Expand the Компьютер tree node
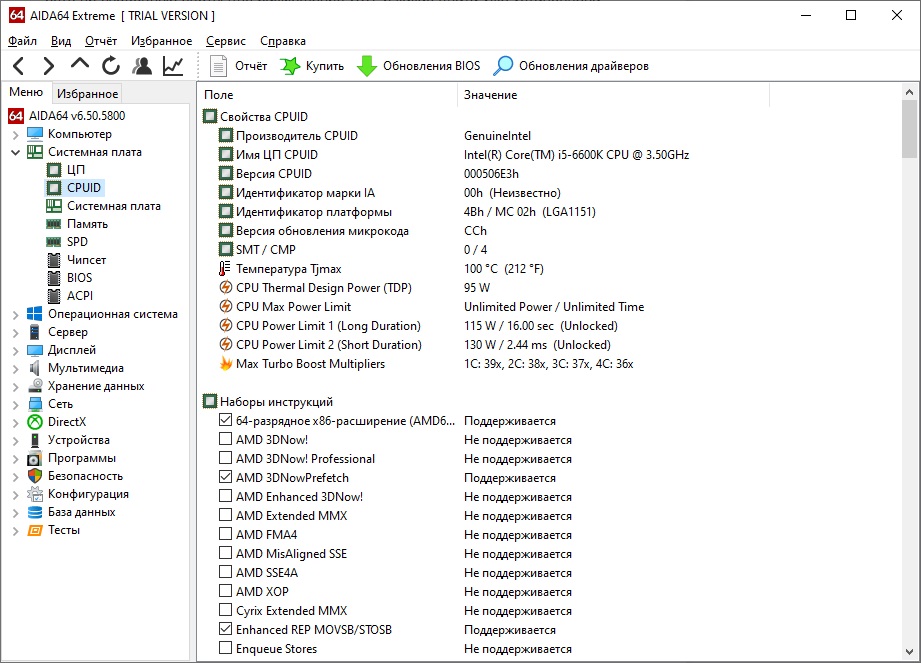921x663 pixels. tap(15, 134)
